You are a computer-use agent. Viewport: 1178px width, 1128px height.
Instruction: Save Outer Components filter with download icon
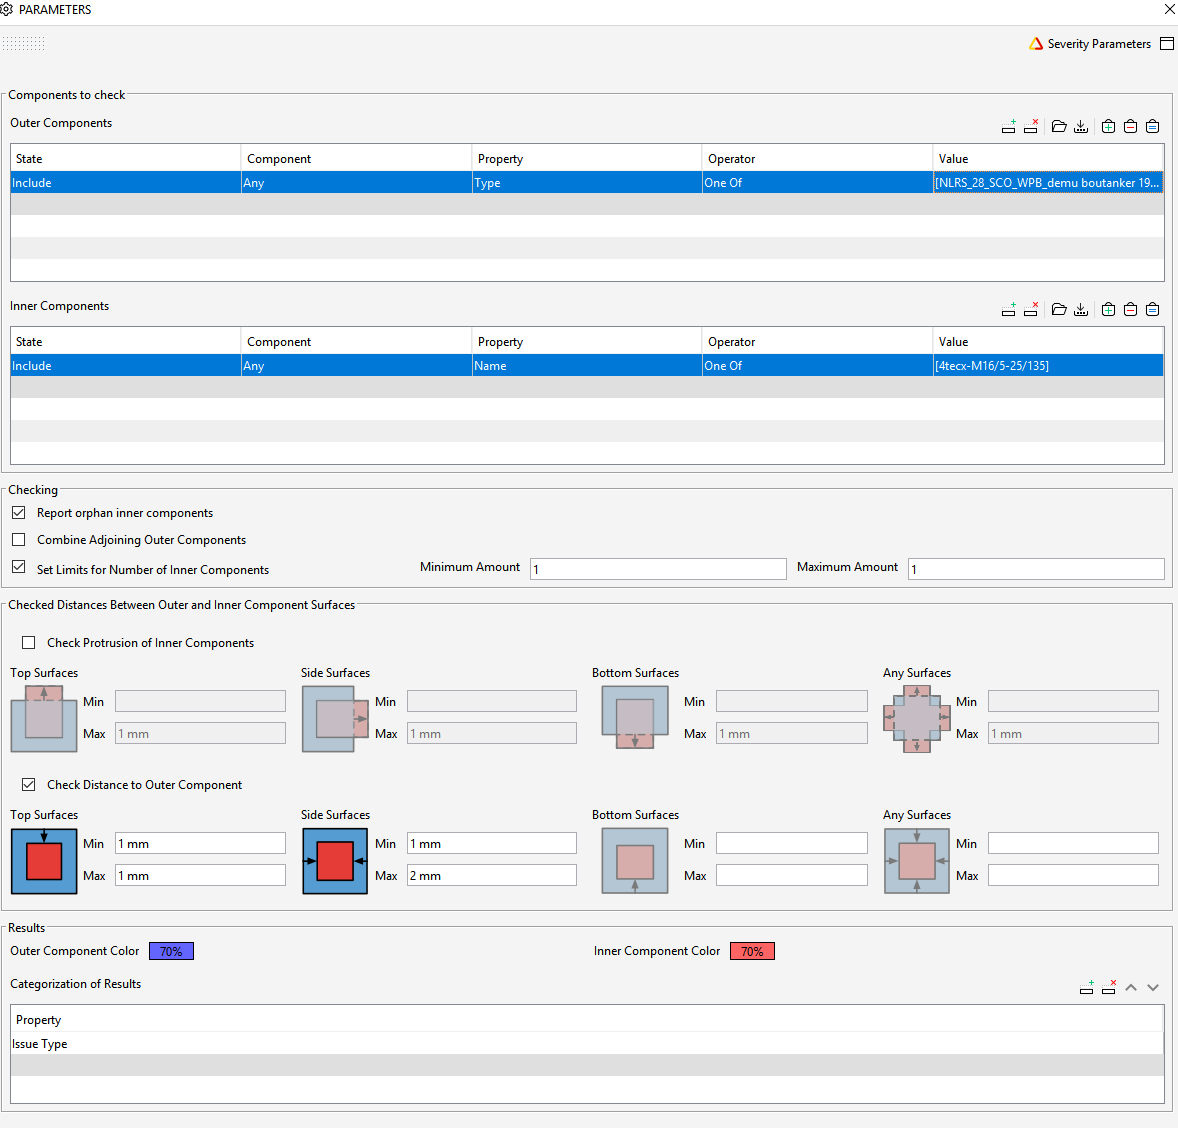click(1080, 126)
